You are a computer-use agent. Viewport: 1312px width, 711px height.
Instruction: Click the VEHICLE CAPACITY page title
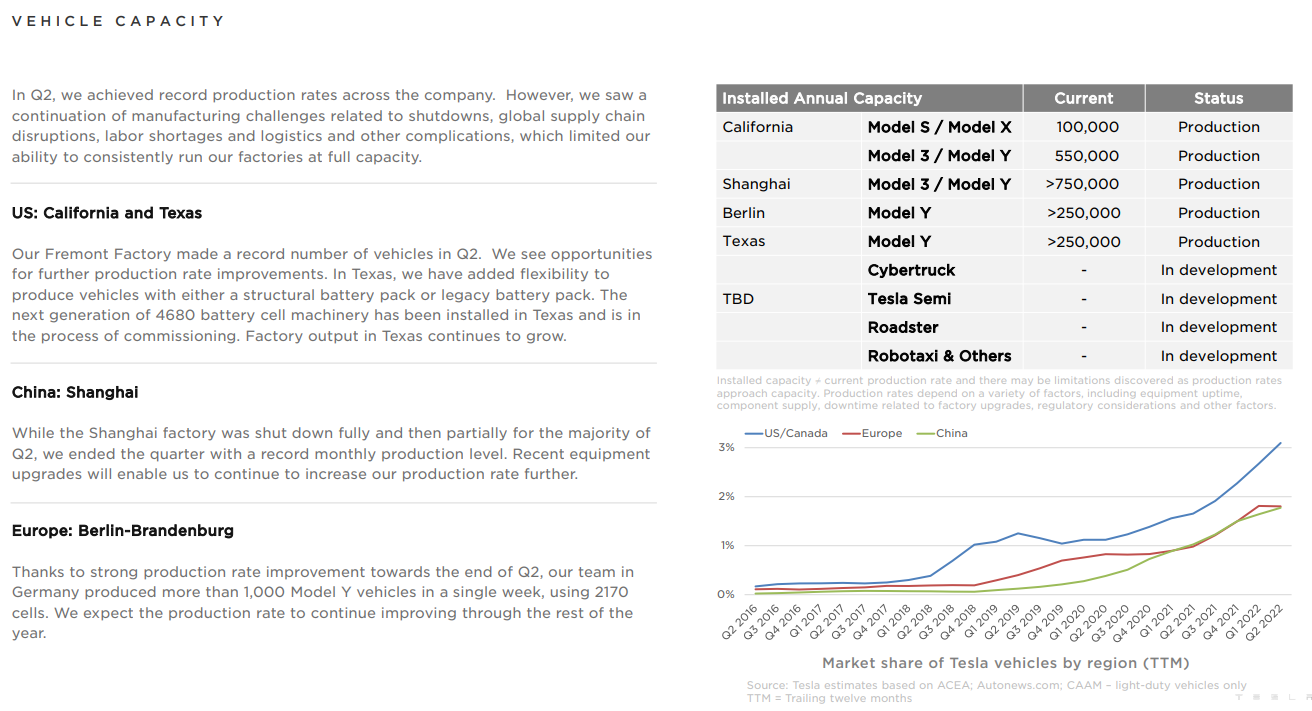click(x=118, y=21)
